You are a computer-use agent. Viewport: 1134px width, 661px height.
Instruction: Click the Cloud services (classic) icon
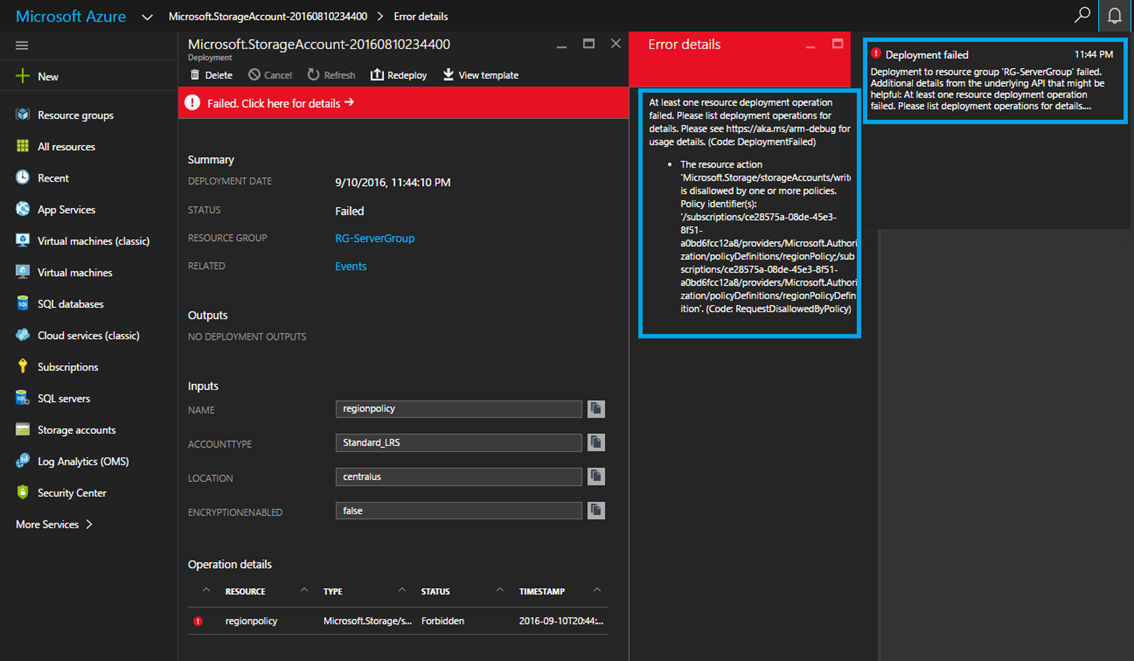[x=22, y=335]
